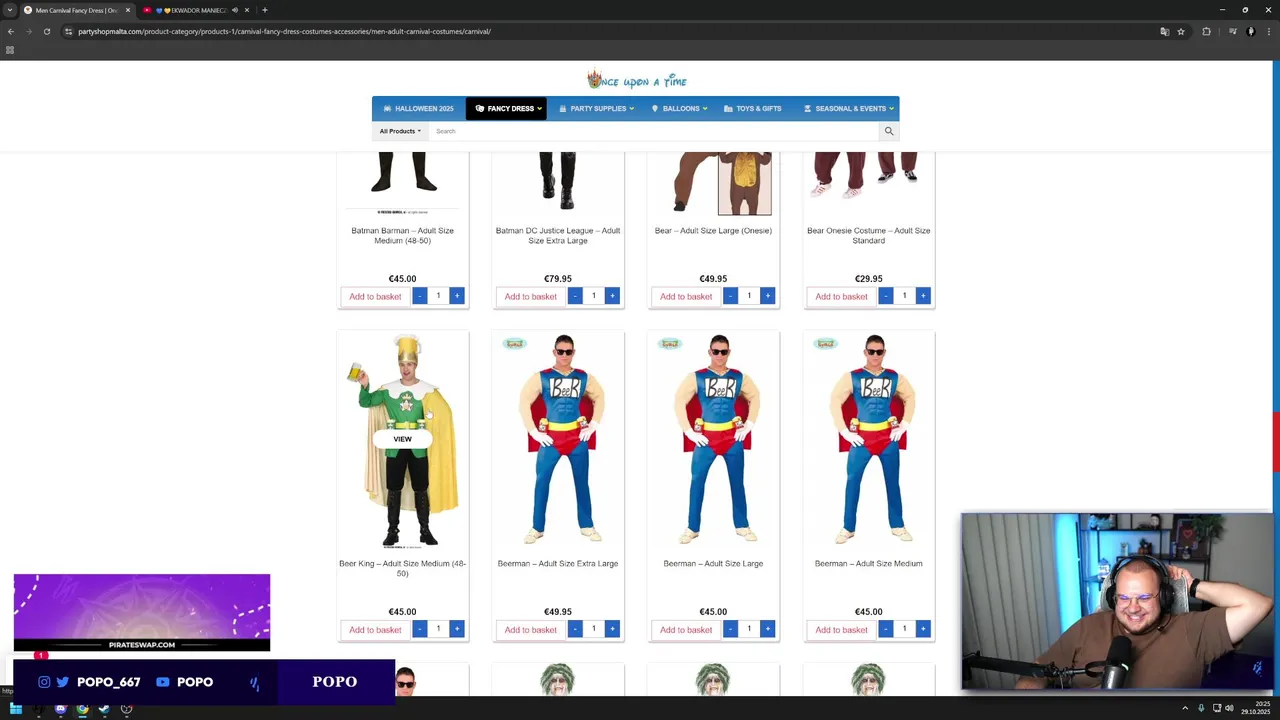1280x720 pixels.
Task: Expand the Balloons menu
Action: pyautogui.click(x=680, y=108)
